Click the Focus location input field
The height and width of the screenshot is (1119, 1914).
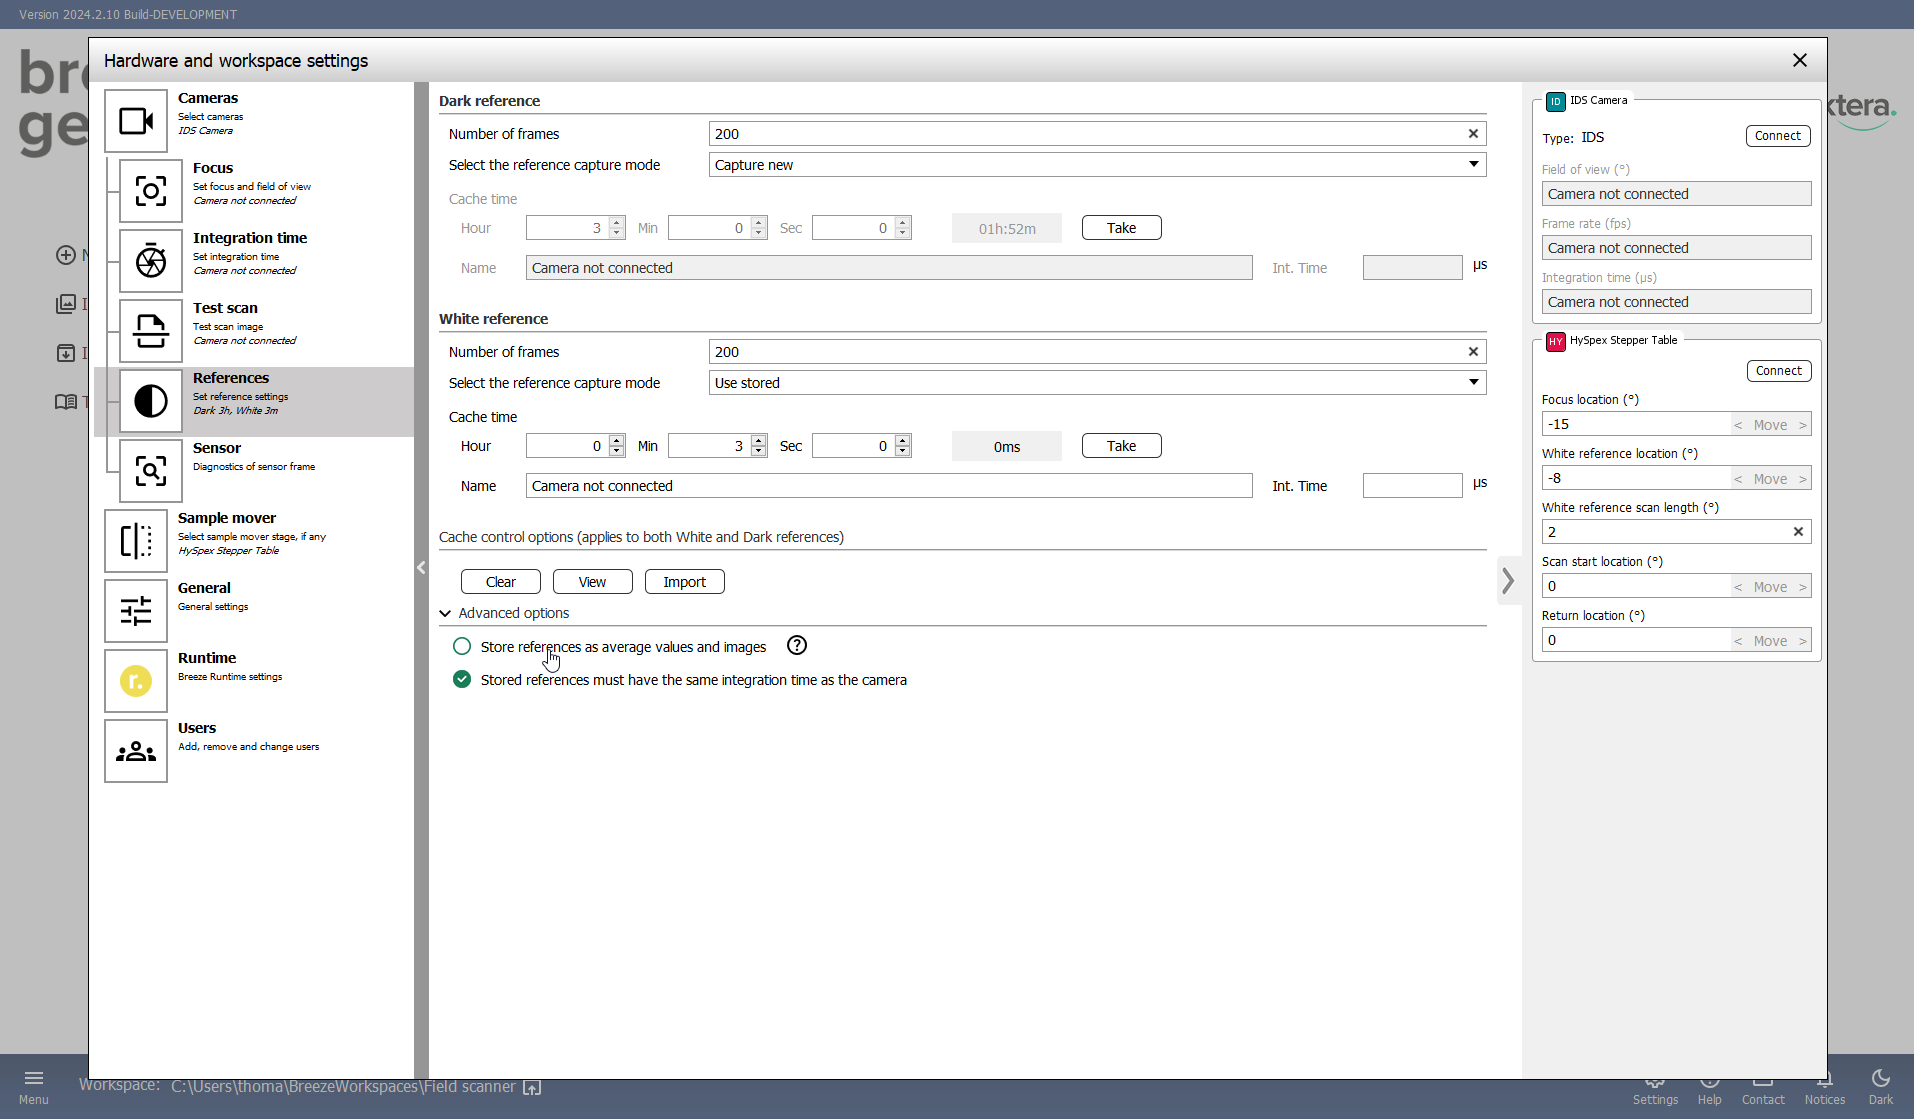point(1635,425)
